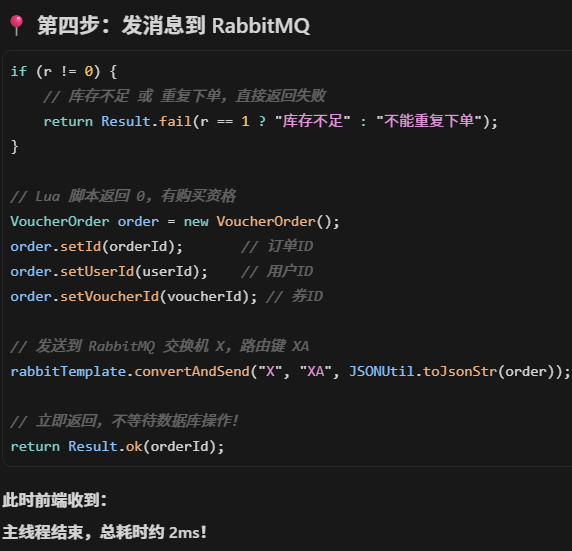Click comment '发送到 RabbitMQ 交换机 X，路由键 XA'

[x=160, y=346]
